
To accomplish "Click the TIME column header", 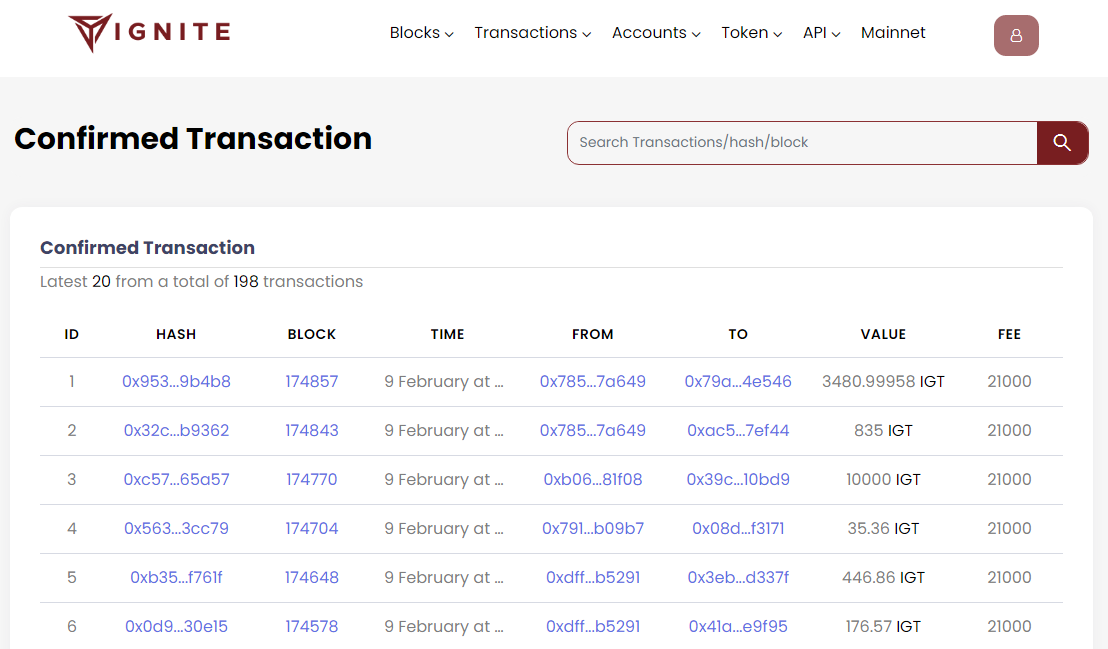I will coord(447,334).
